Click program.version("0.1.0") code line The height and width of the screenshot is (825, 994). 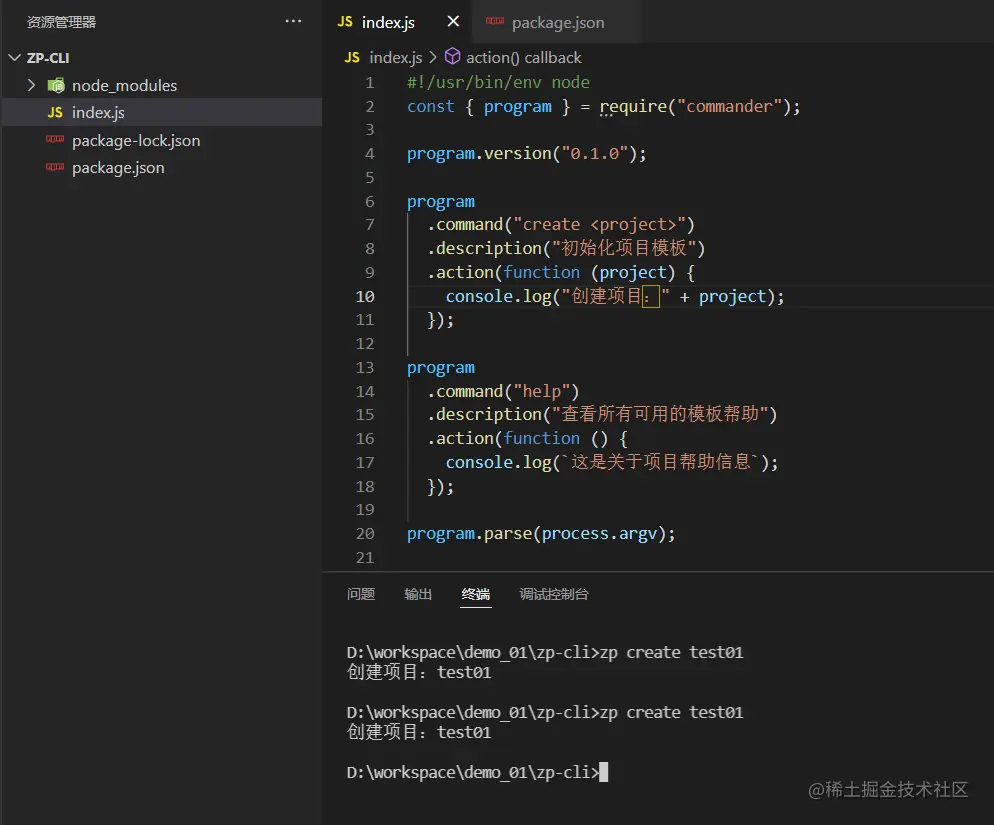point(527,153)
